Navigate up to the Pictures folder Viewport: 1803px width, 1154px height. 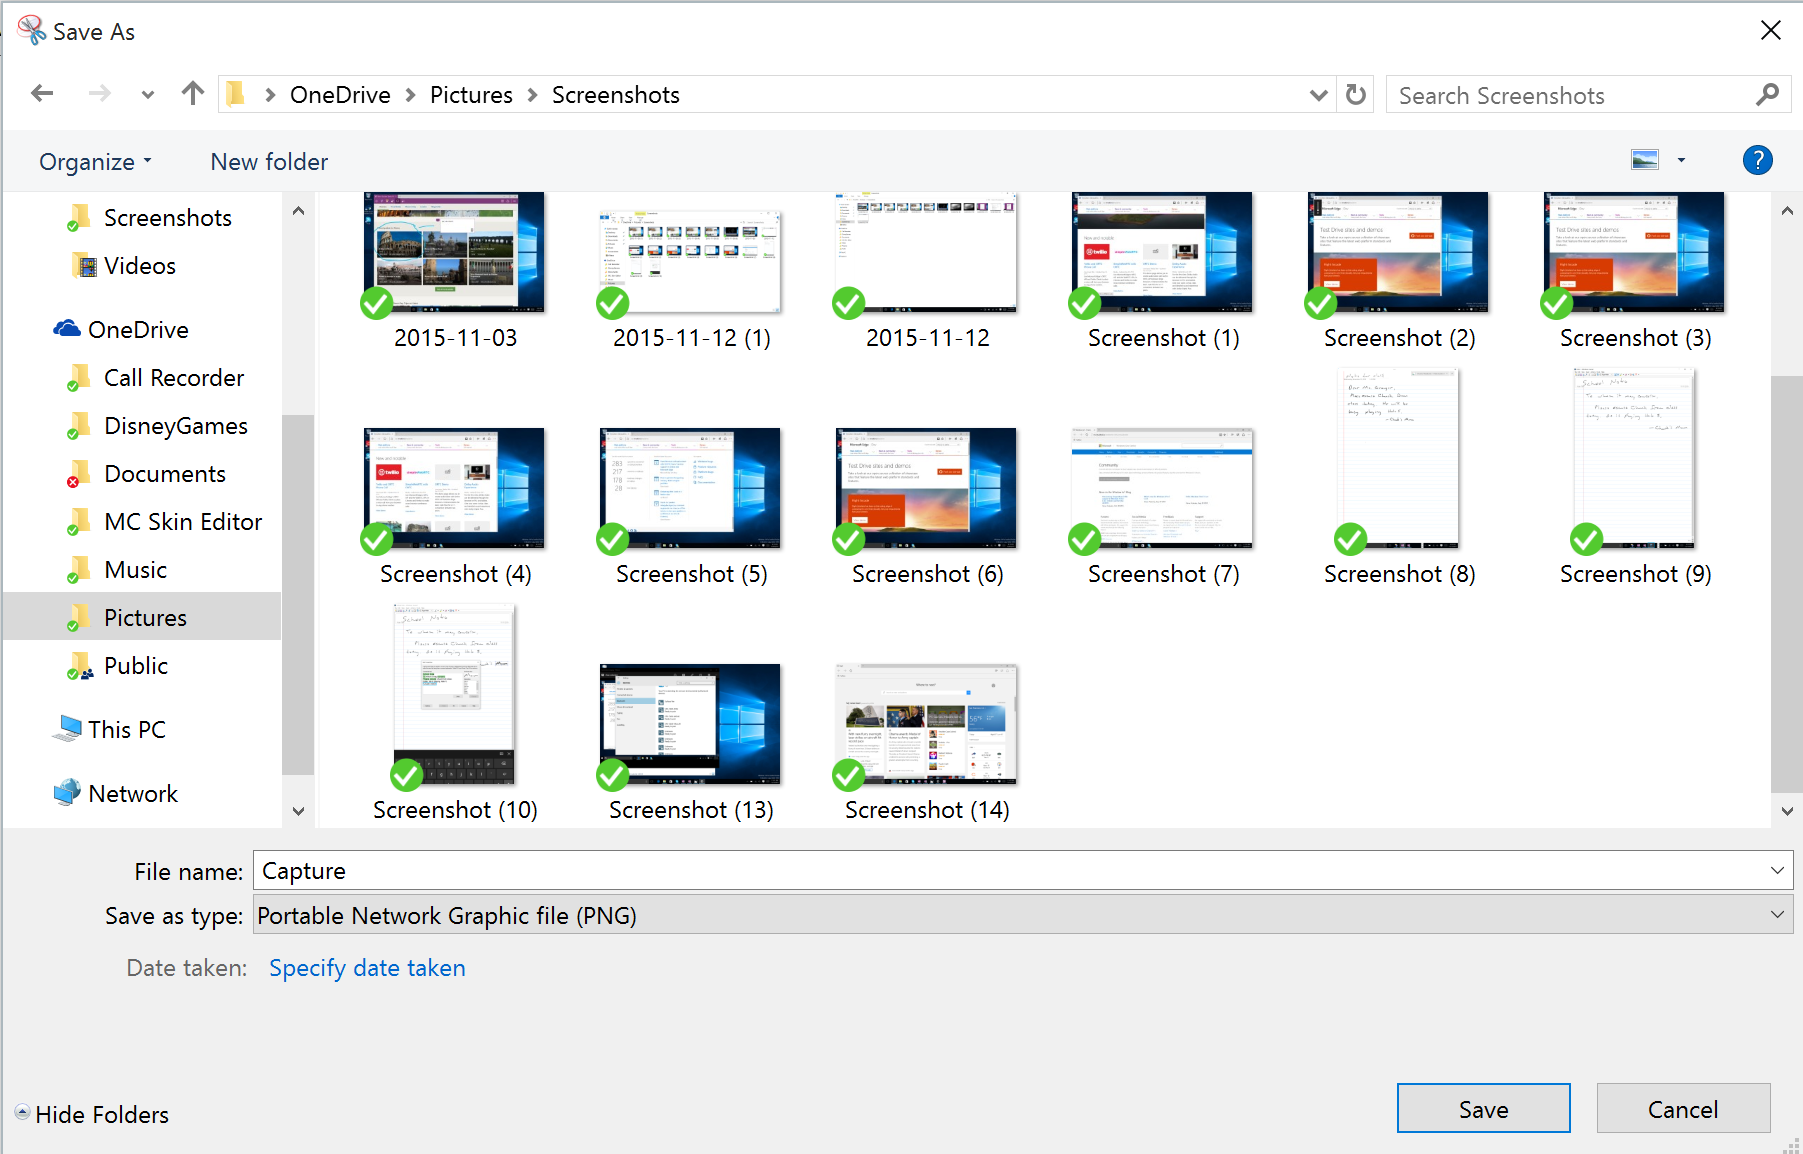(192, 92)
